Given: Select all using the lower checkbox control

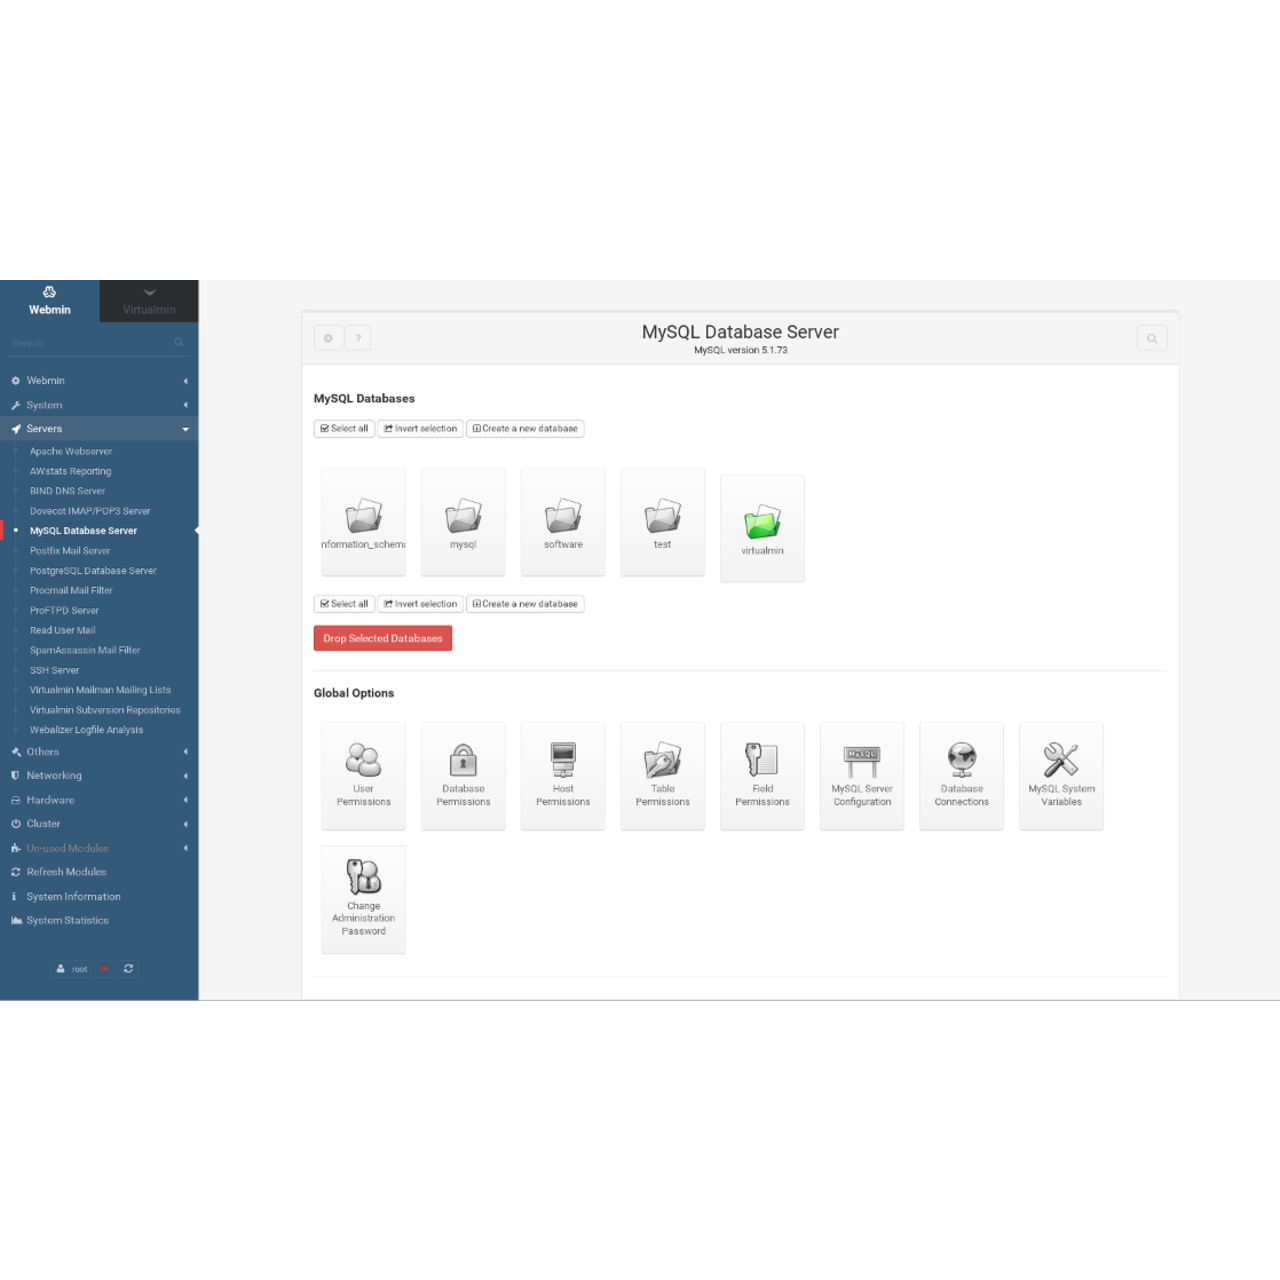Looking at the screenshot, I should pyautogui.click(x=344, y=604).
